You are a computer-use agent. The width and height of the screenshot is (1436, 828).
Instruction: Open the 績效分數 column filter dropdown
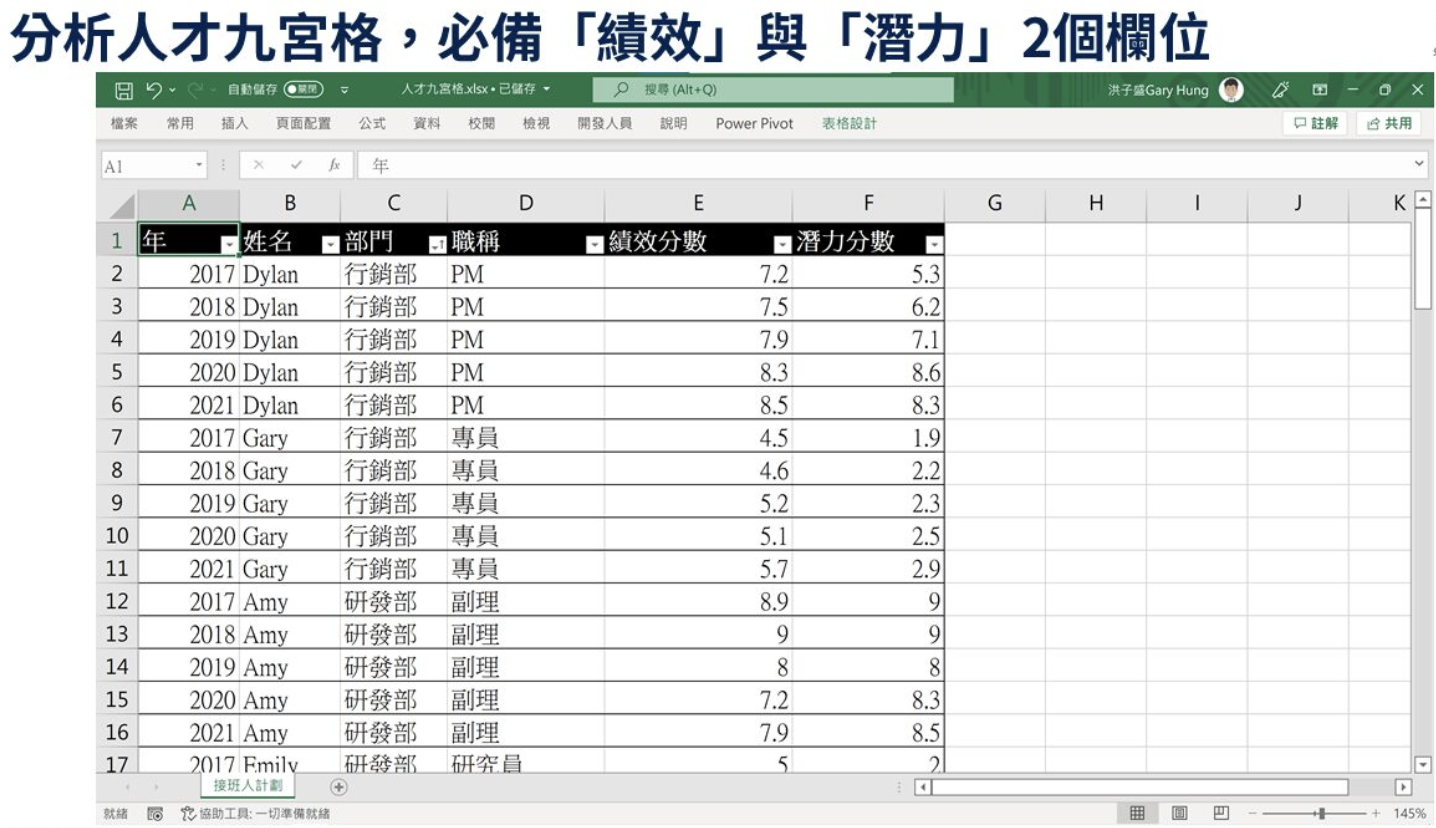coord(783,245)
